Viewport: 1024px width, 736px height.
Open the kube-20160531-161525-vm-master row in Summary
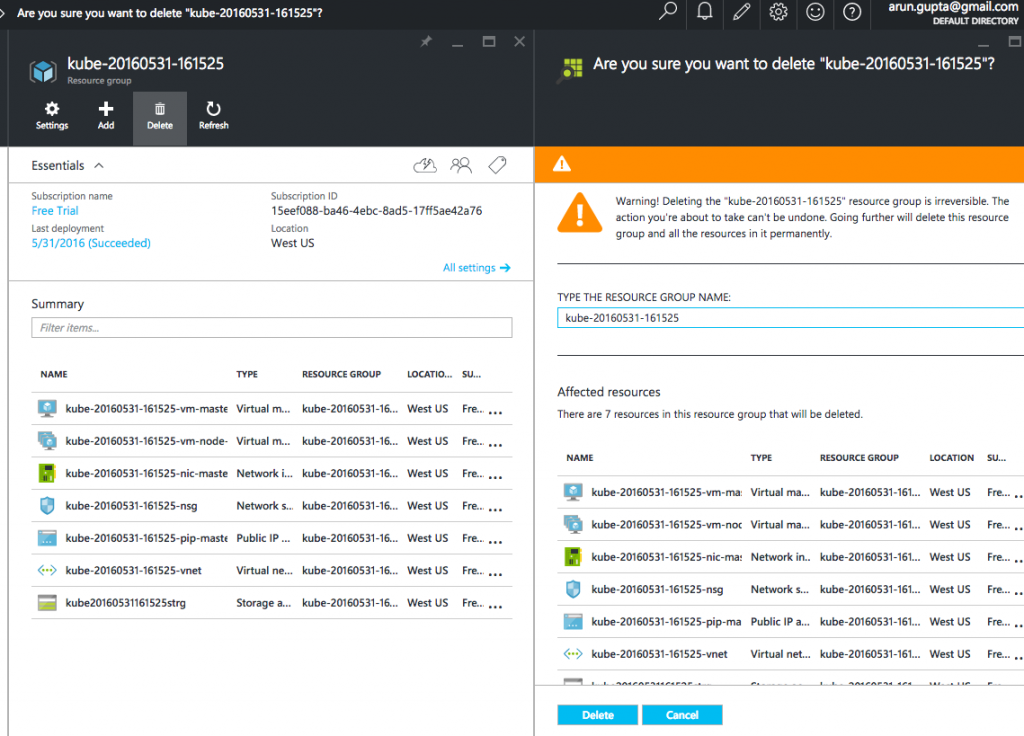(x=272, y=409)
